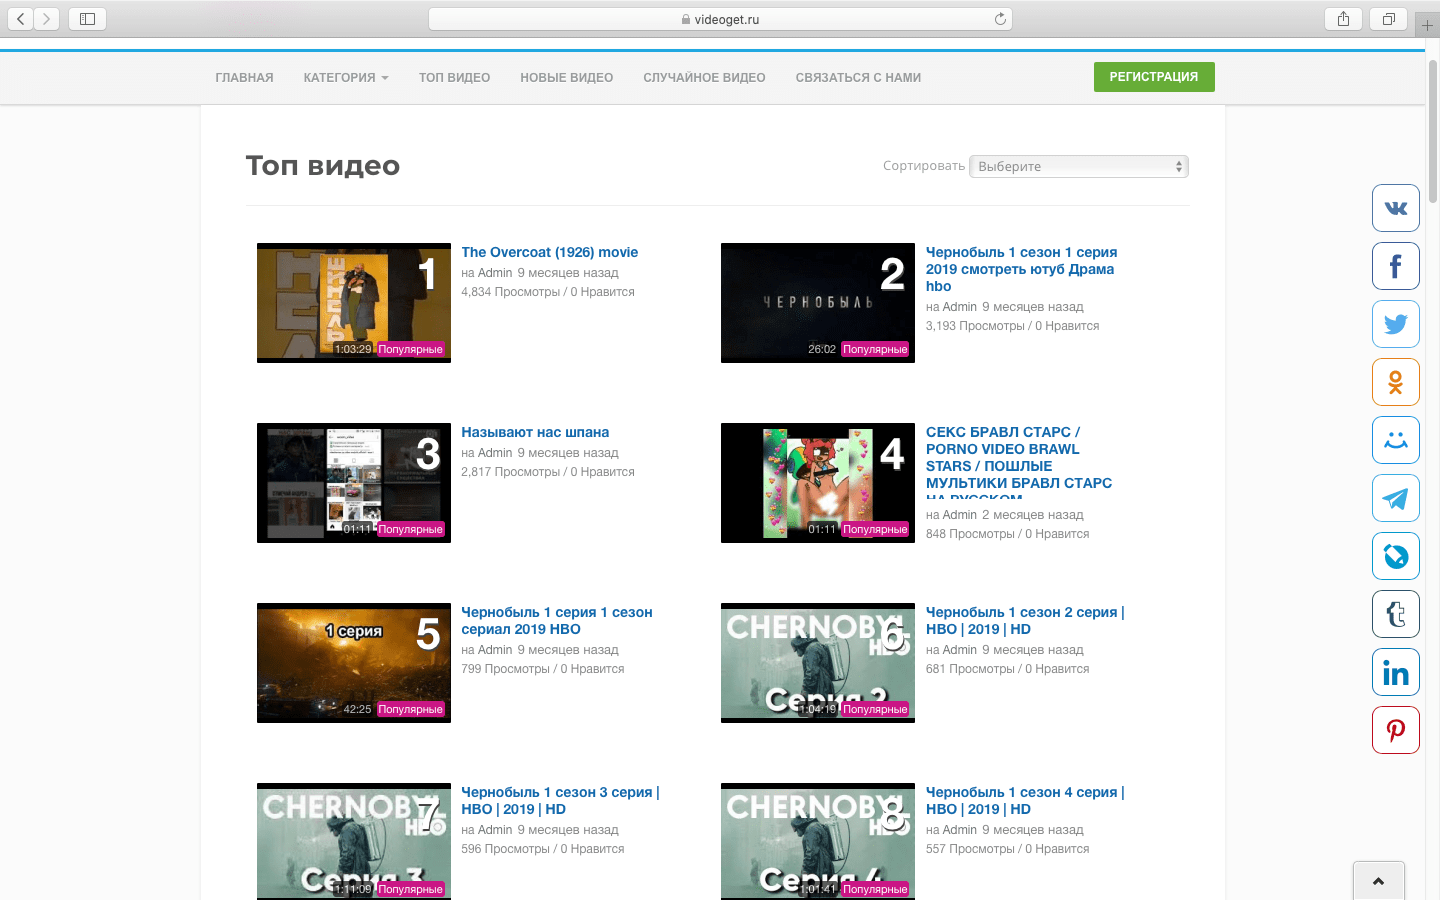Play the number 7 Chernobyl thumbnail

[354, 841]
